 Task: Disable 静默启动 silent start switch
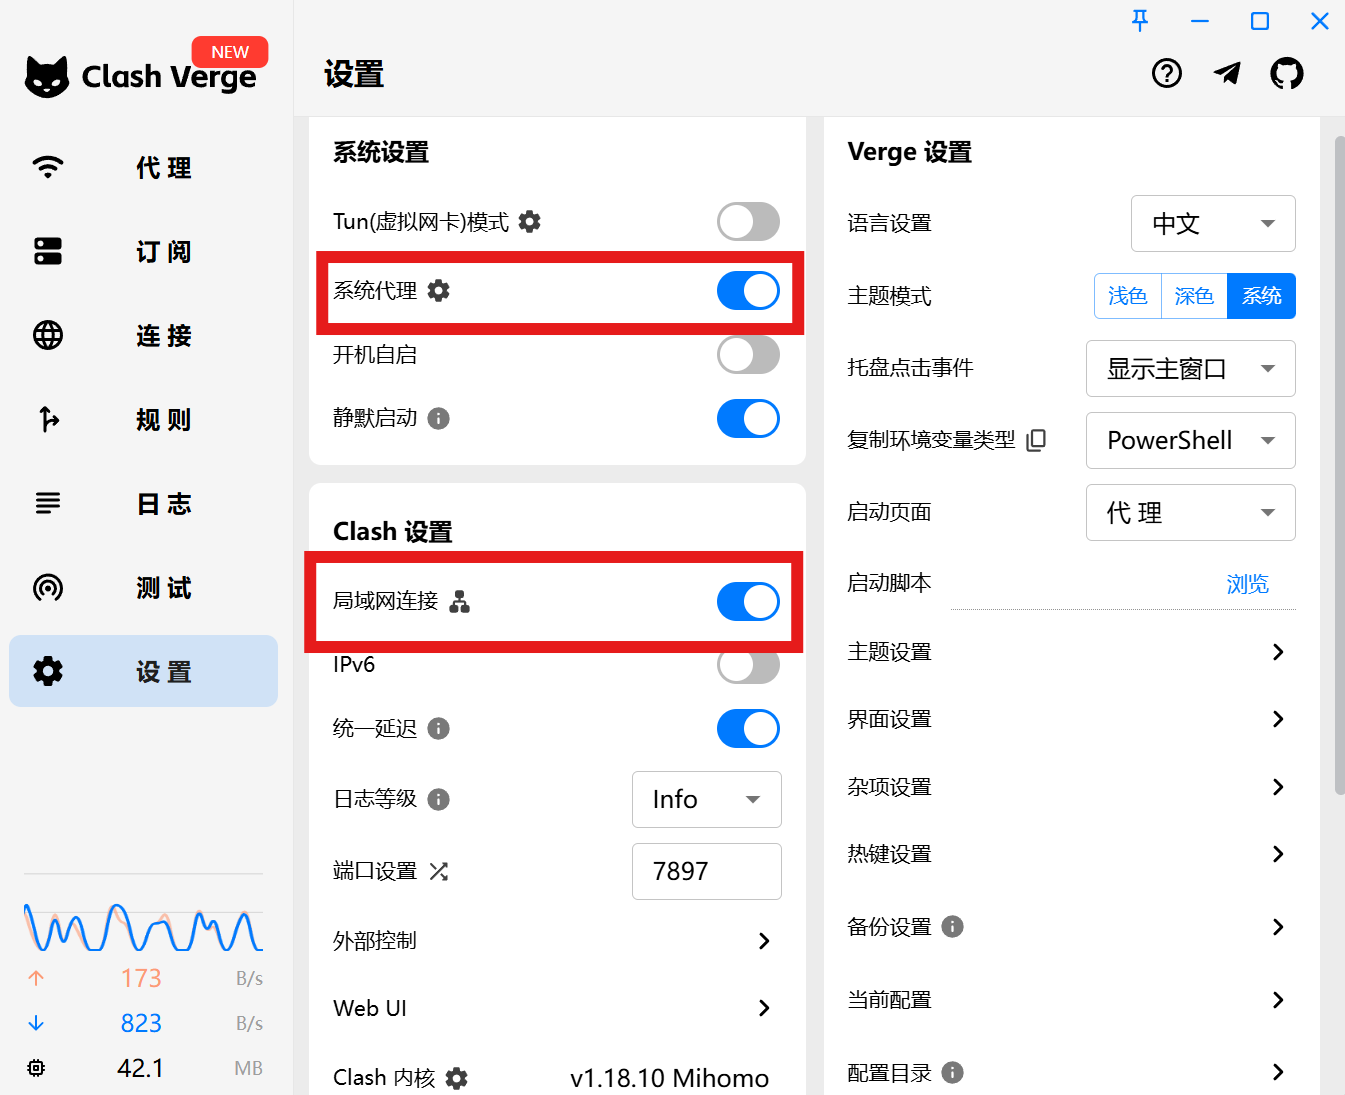pos(748,418)
